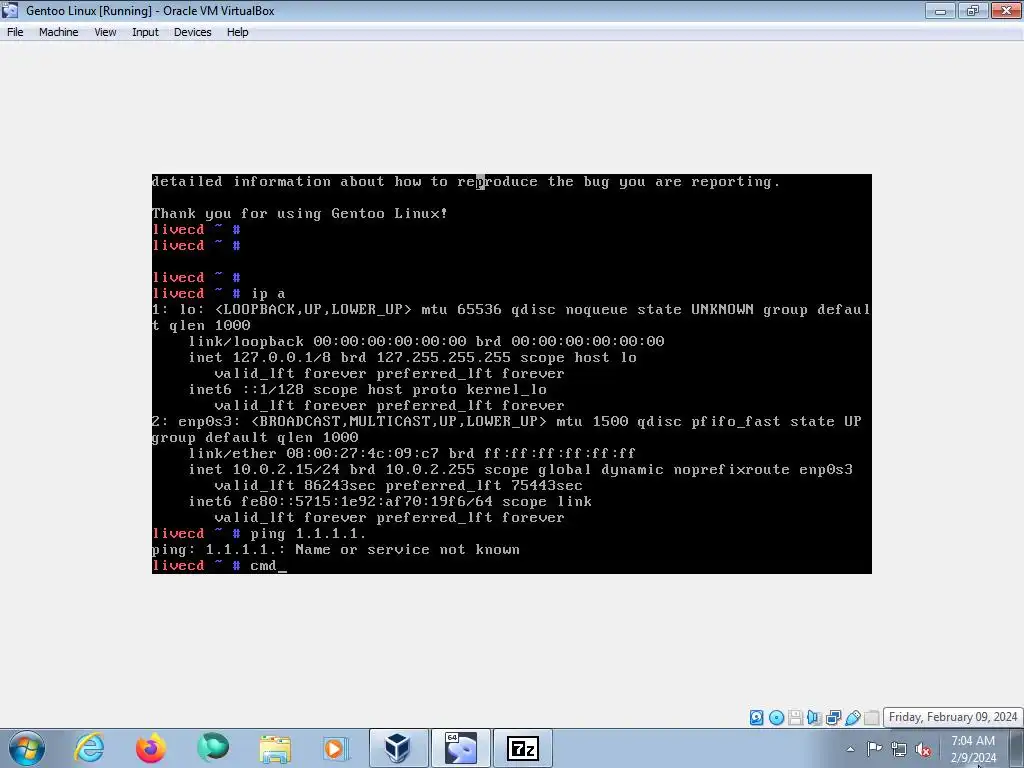
Task: Click the 'inet 127.0.0.1/8' loopback line
Action: pyautogui.click(x=412, y=357)
